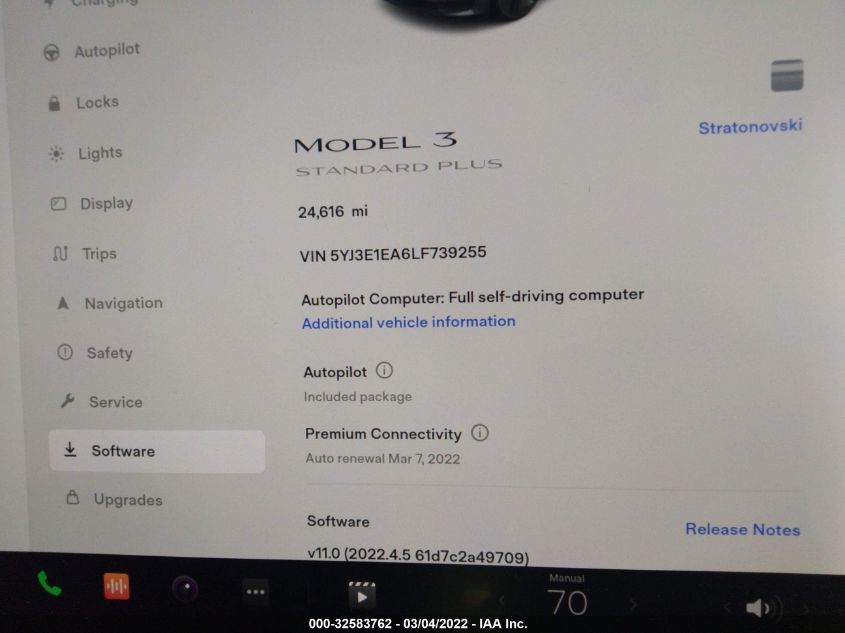Click the Stratonovski vehicle name link
845x633 pixels.
750,127
